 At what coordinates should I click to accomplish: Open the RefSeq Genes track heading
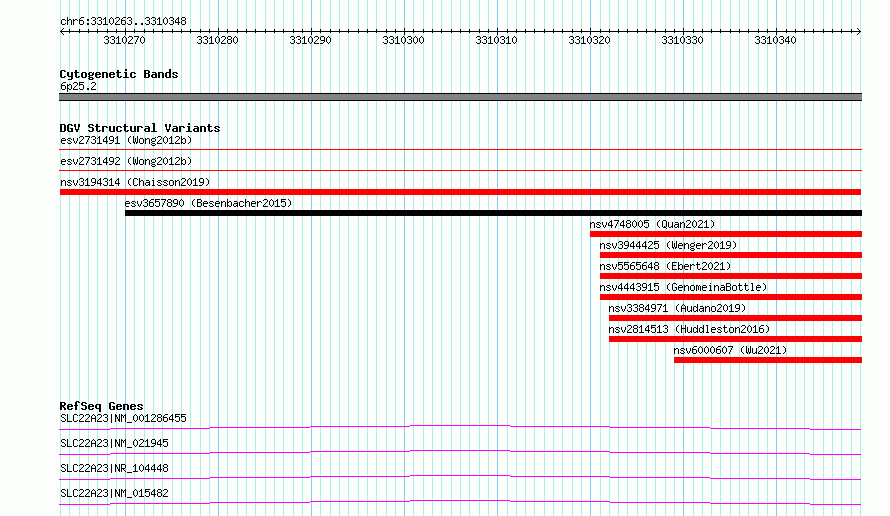101,406
